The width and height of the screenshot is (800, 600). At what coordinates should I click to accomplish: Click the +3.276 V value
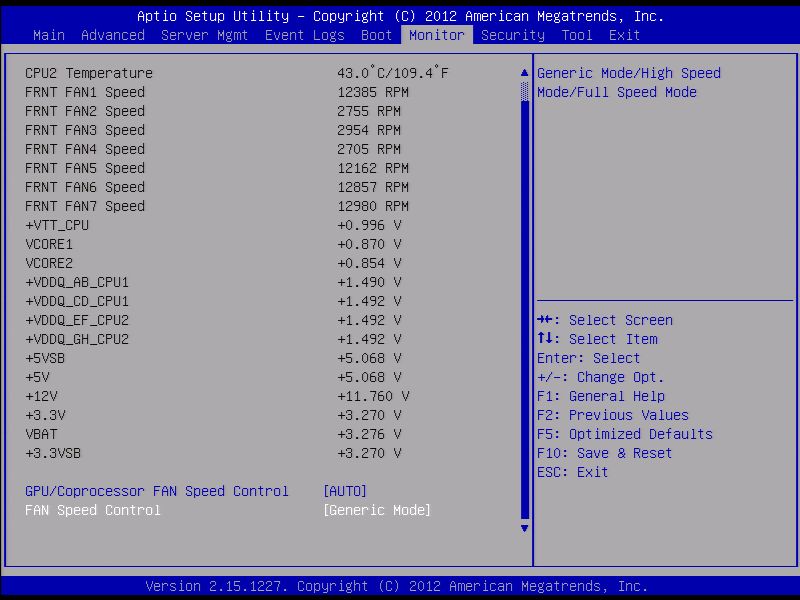[x=369, y=434]
